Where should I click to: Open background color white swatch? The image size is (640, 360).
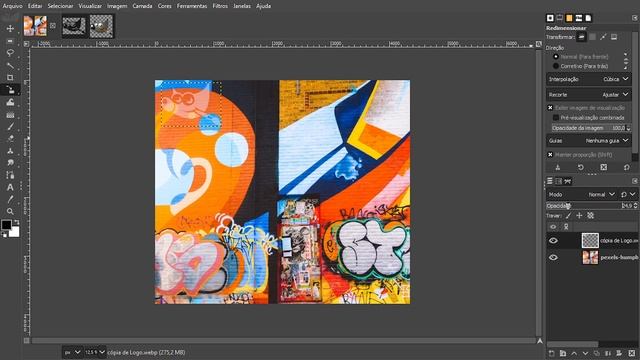[15, 233]
